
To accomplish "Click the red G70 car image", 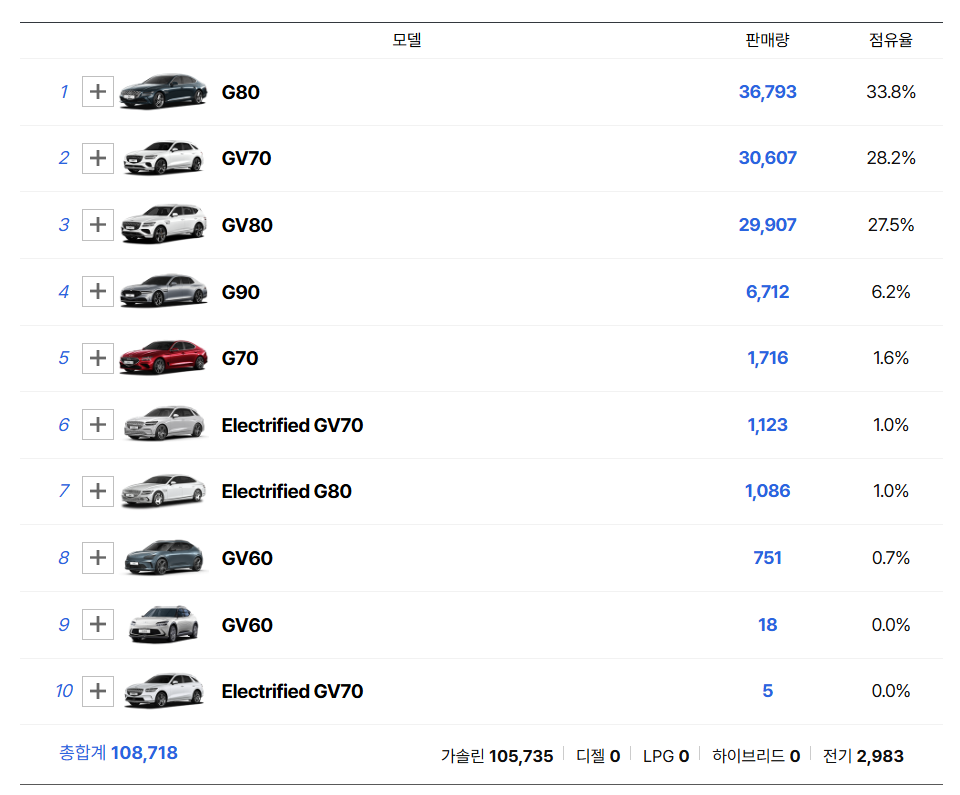I will [x=163, y=357].
